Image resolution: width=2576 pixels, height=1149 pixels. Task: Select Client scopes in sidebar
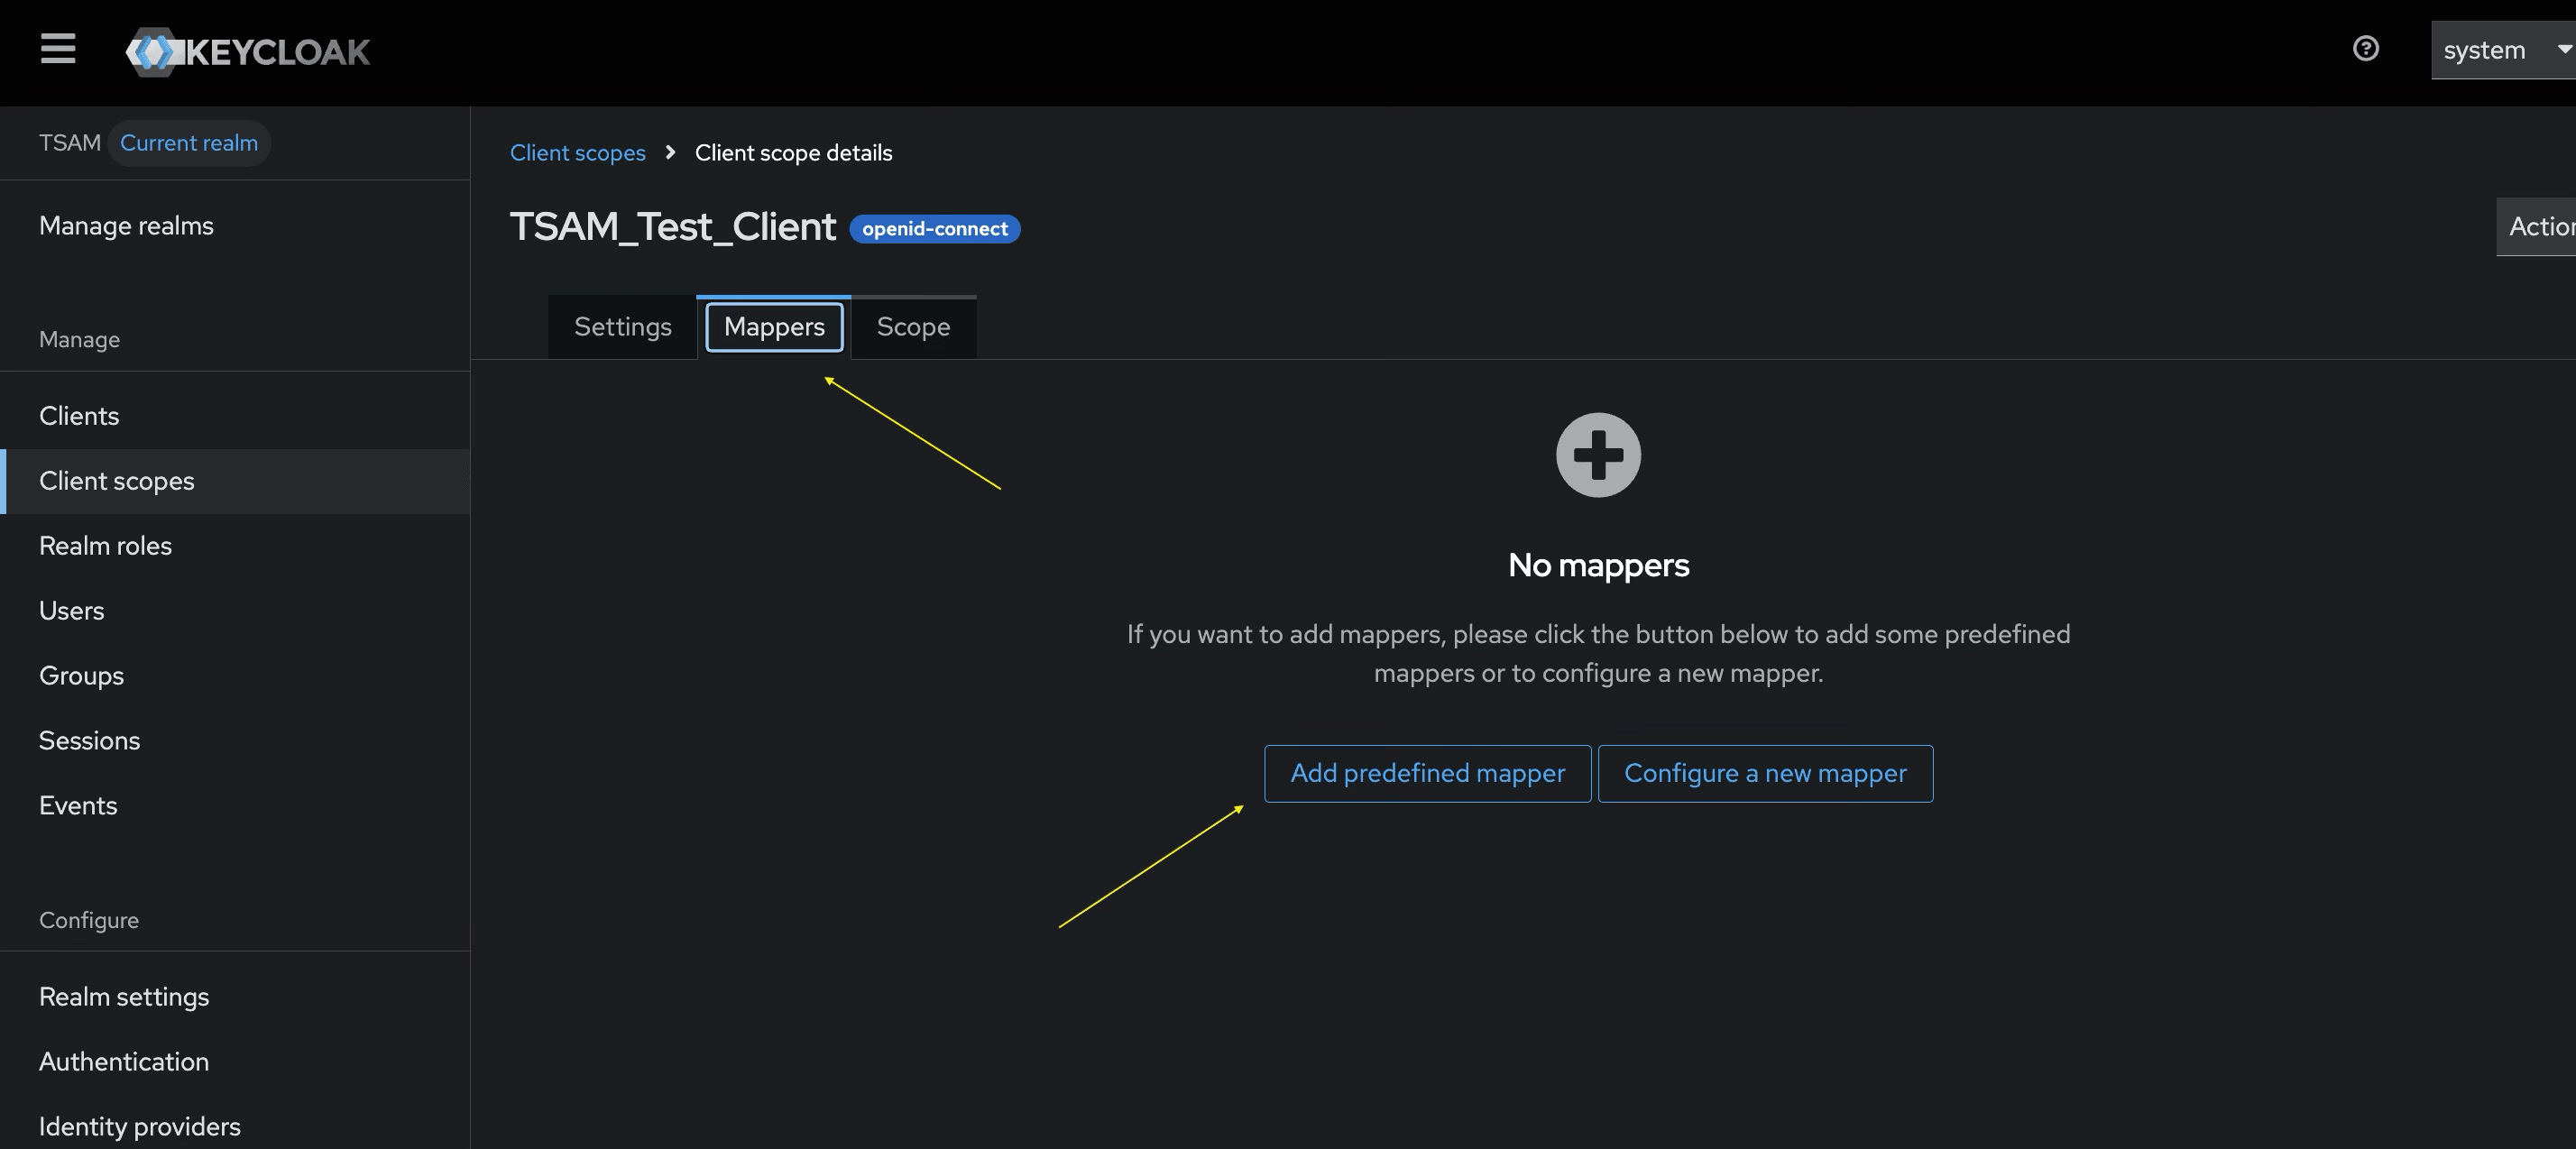pos(235,481)
